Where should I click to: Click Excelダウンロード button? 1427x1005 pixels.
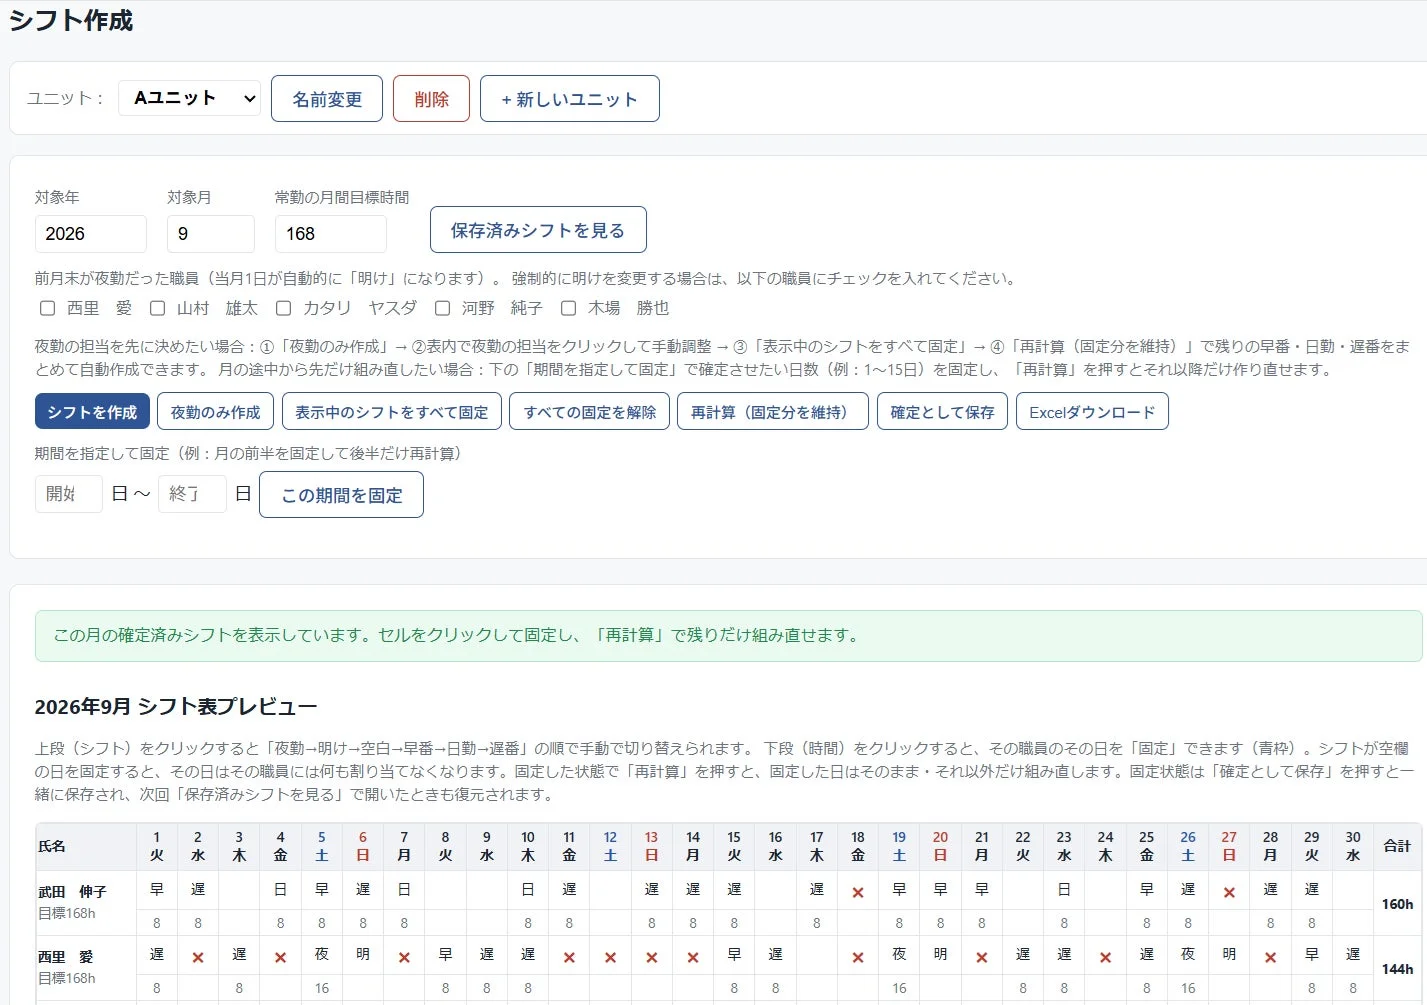pyautogui.click(x=1092, y=412)
